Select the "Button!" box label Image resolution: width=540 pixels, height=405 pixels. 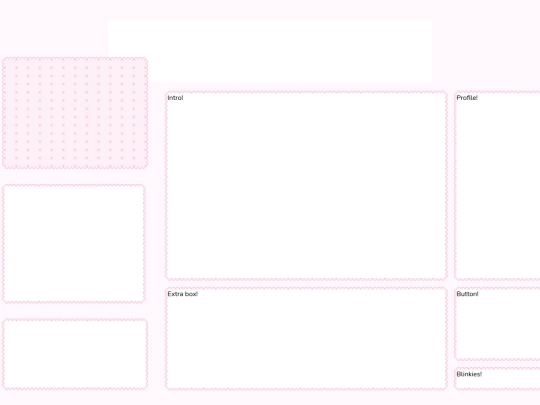click(x=467, y=294)
